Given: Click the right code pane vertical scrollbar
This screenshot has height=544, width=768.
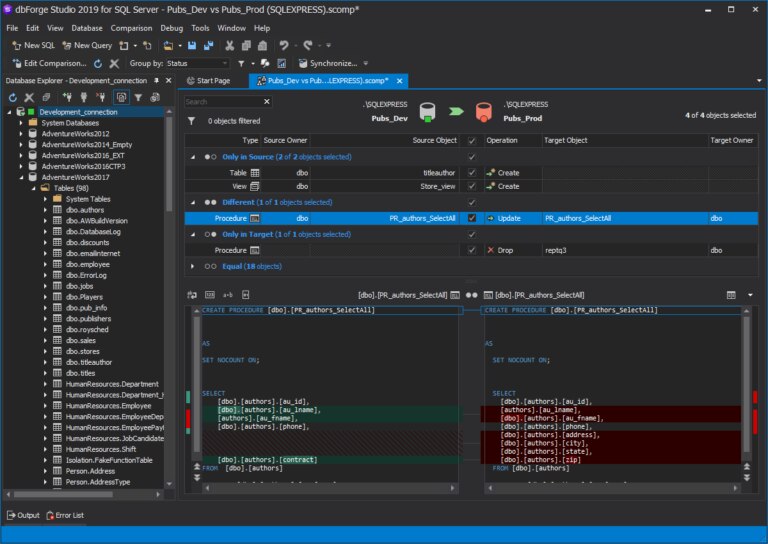Looking at the screenshot, I should pos(746,384).
